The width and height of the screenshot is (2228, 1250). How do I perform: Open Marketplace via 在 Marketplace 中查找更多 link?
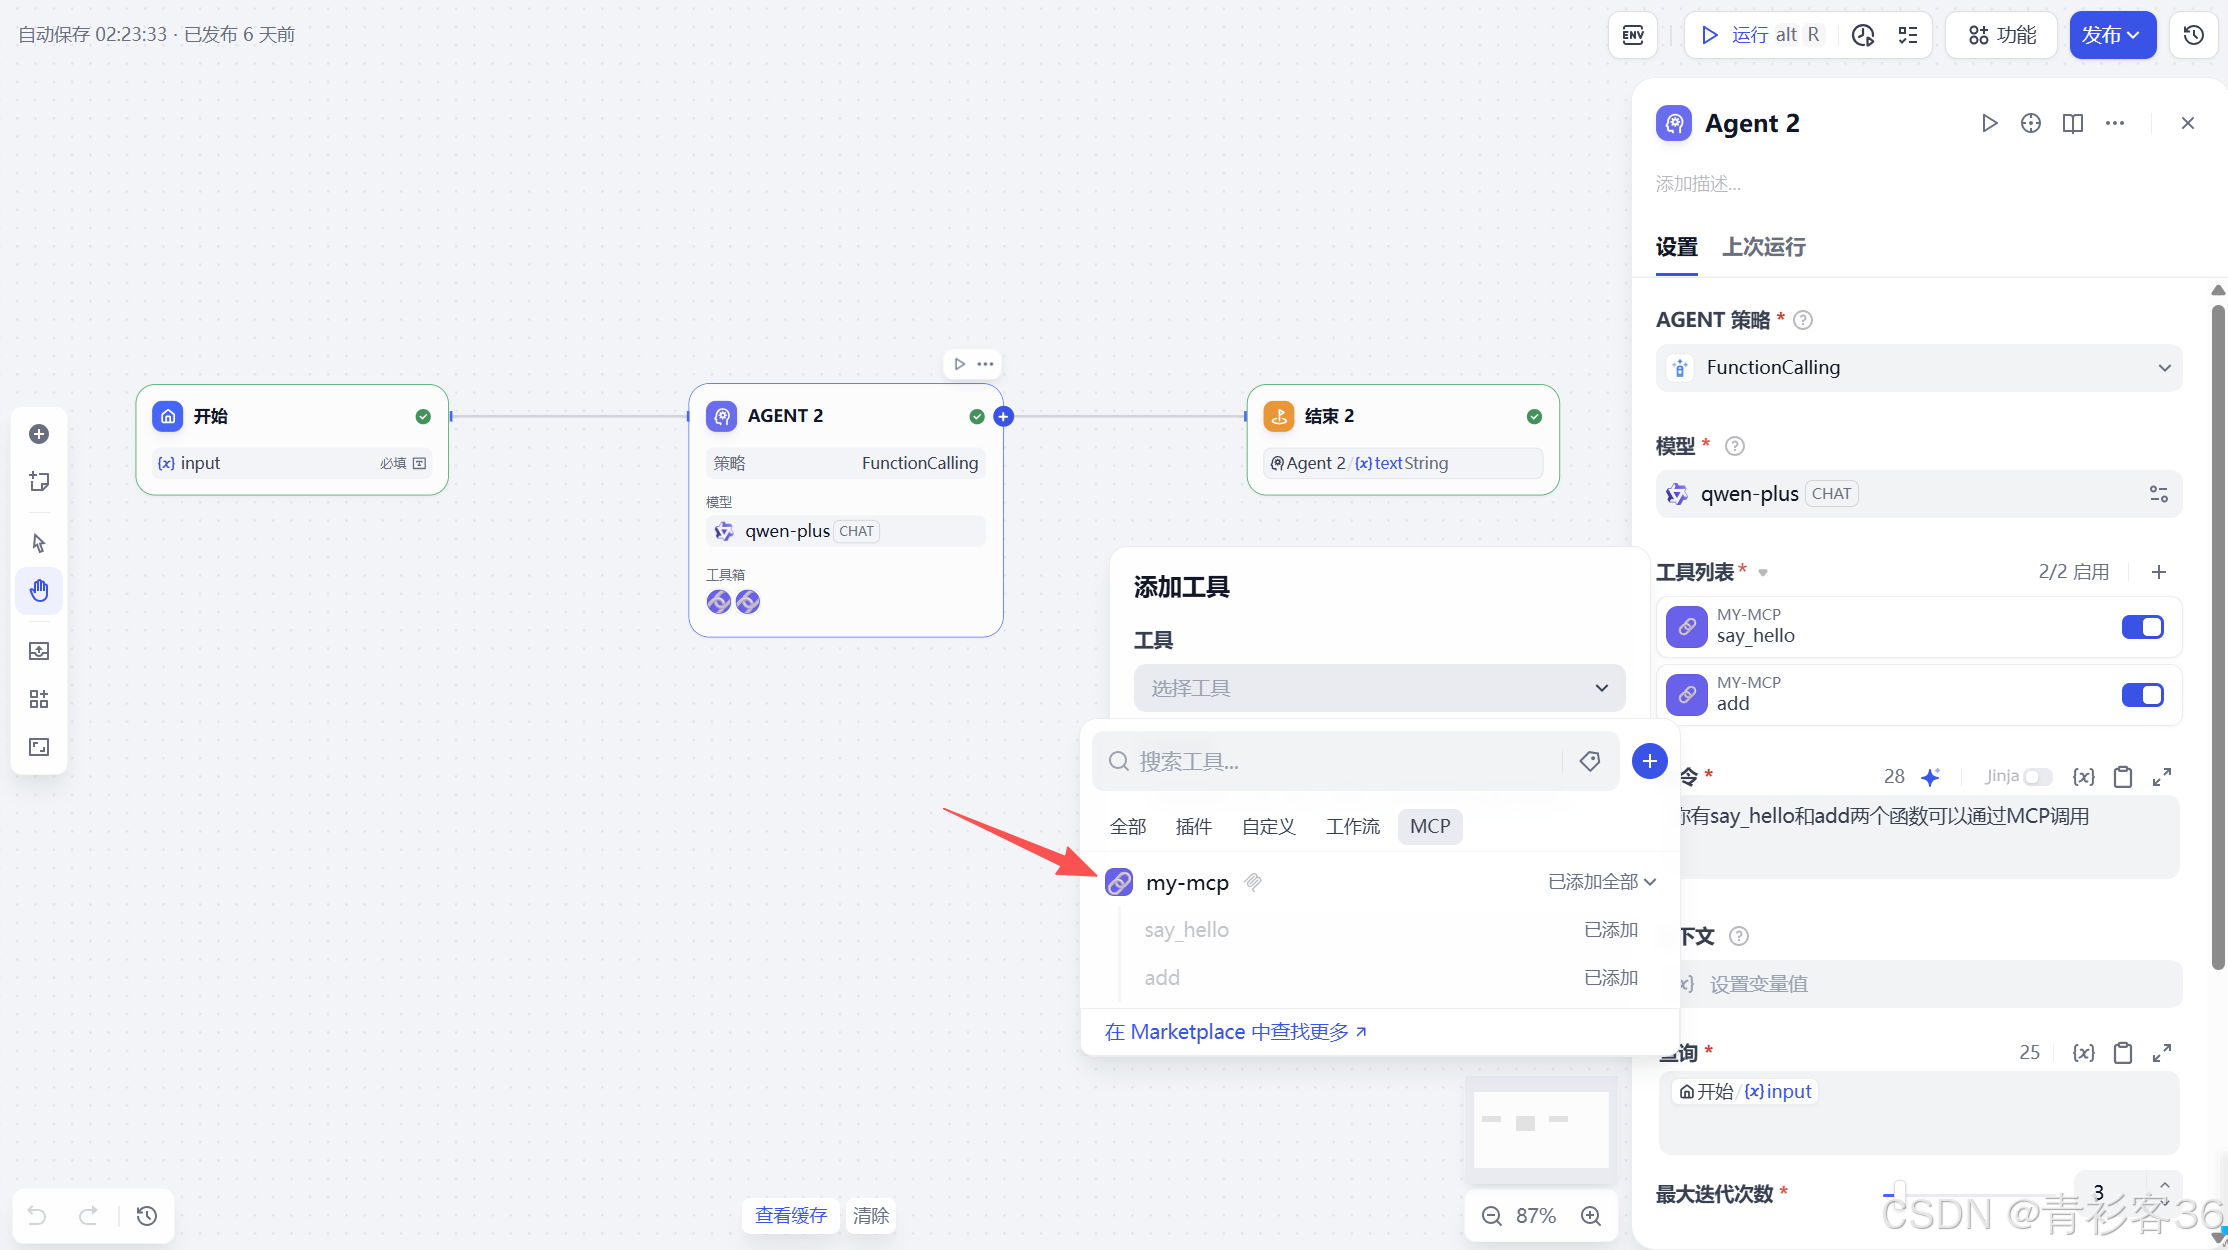pyautogui.click(x=1236, y=1031)
